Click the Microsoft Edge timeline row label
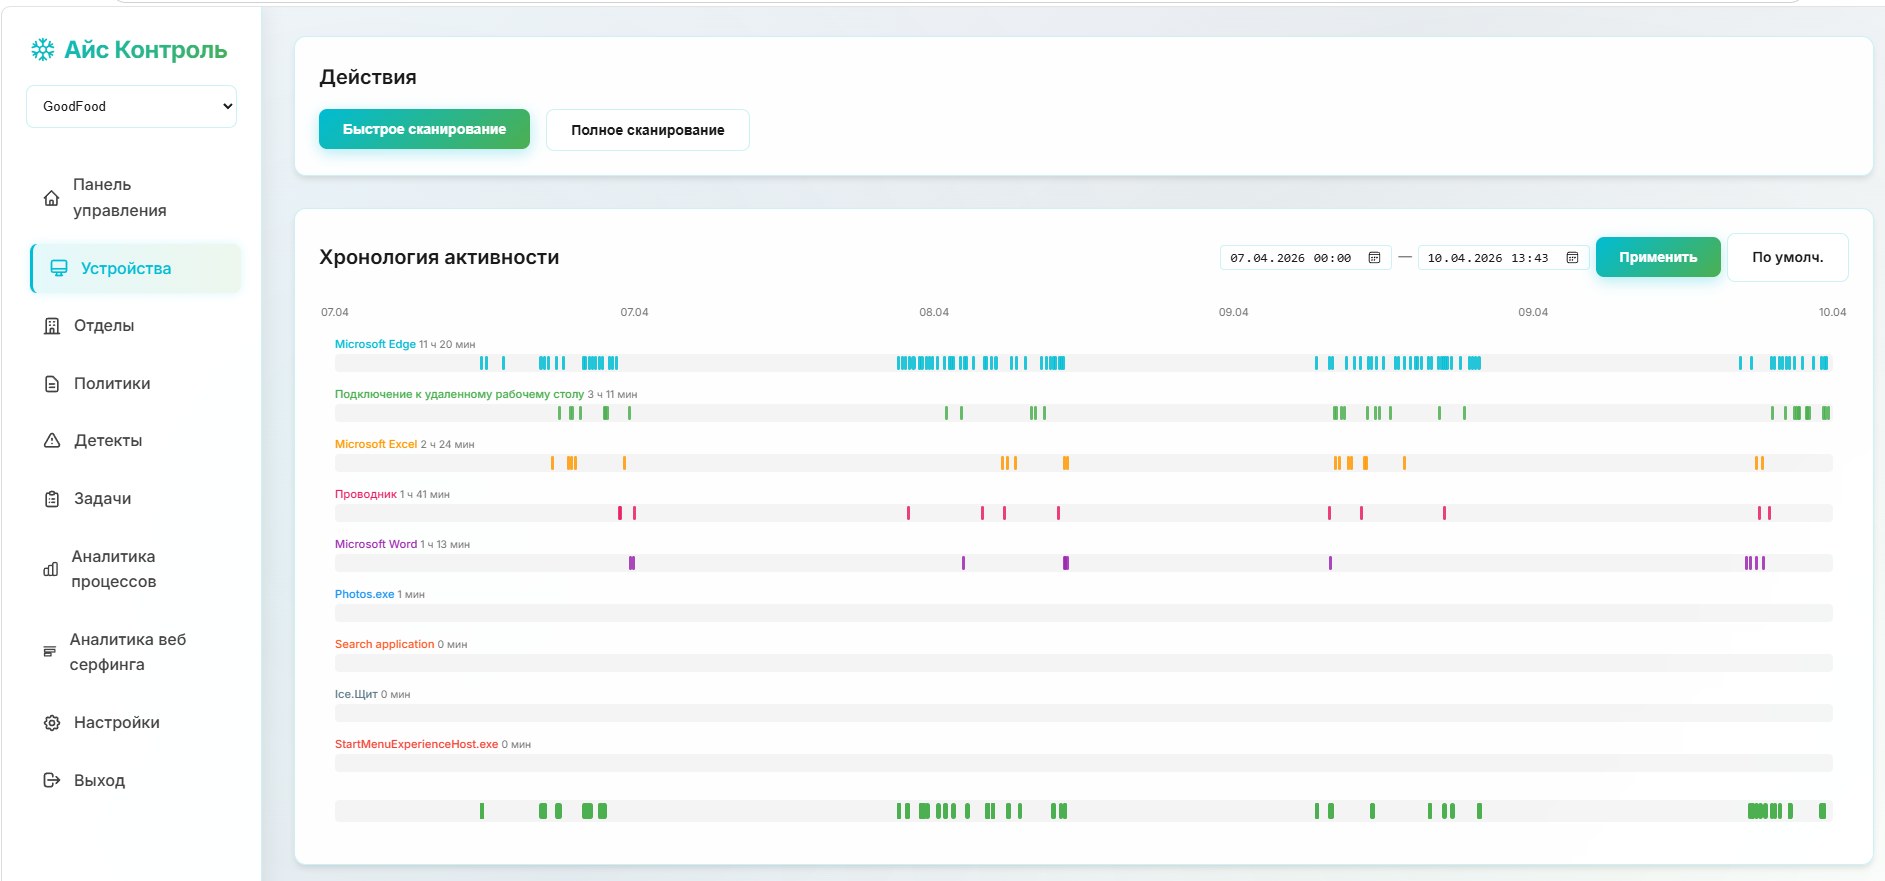The image size is (1885, 881). click(x=375, y=344)
